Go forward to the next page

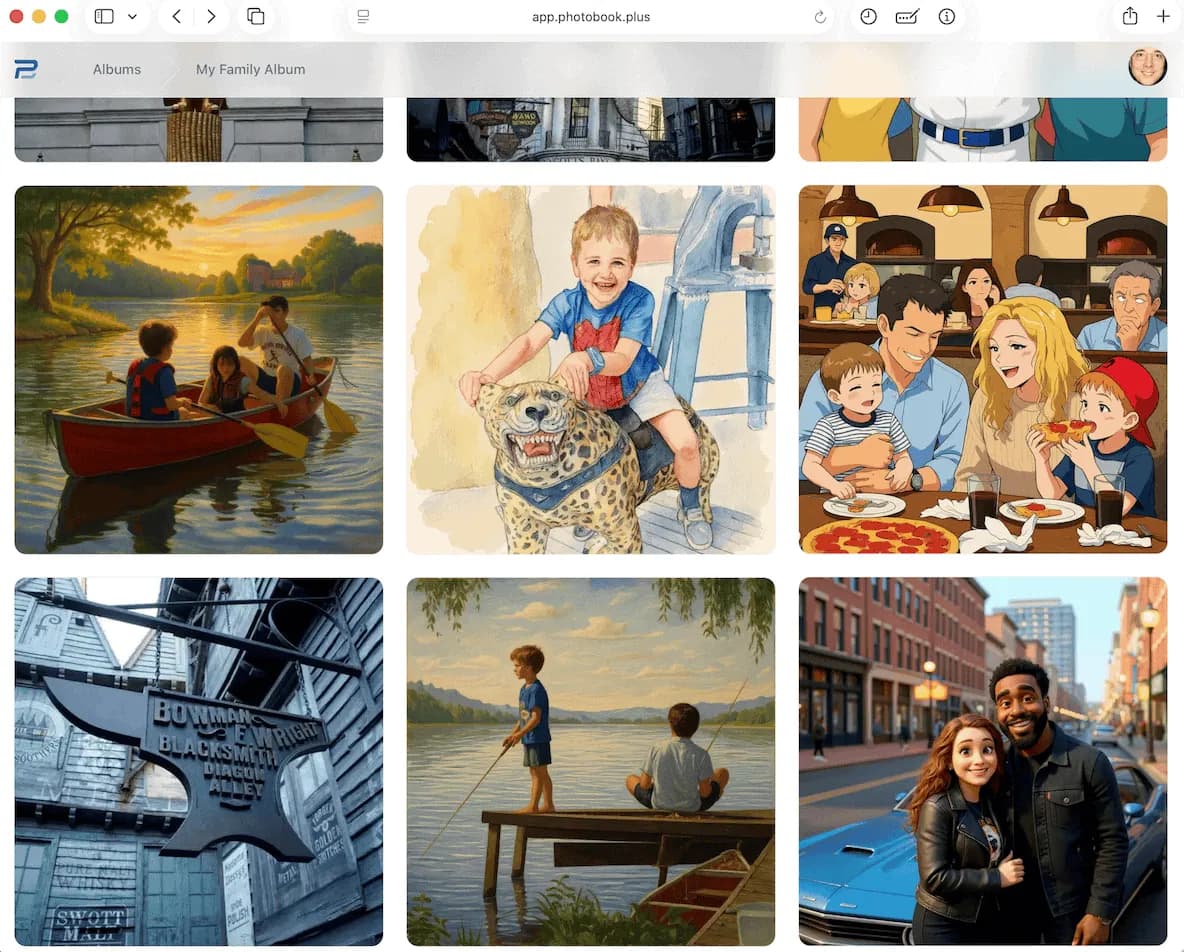click(x=211, y=17)
